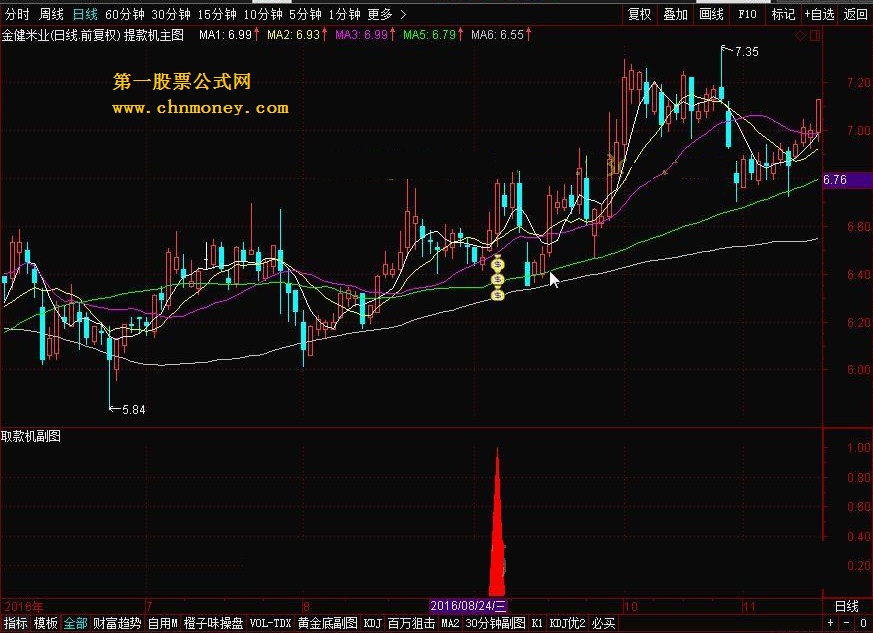873x633 pixels.
Task: Choose the K1 indicator tab
Action: 537,624
